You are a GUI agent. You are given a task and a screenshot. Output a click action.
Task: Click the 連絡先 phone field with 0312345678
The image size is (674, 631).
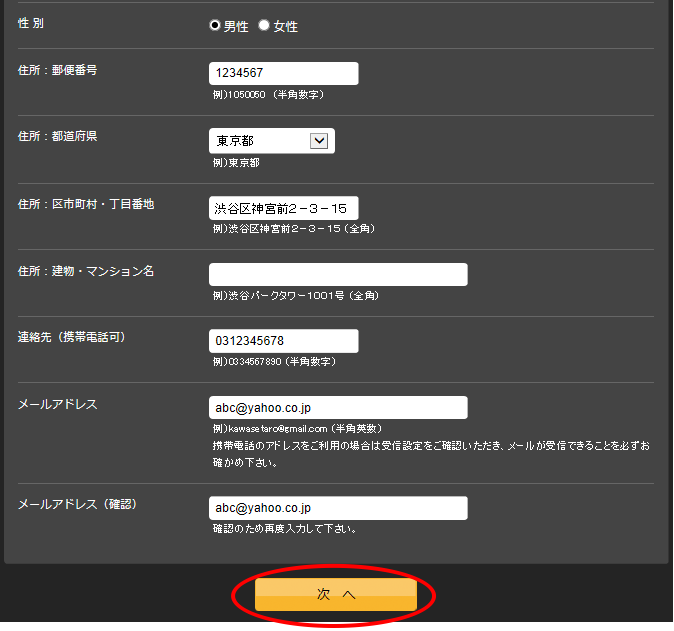pos(283,341)
